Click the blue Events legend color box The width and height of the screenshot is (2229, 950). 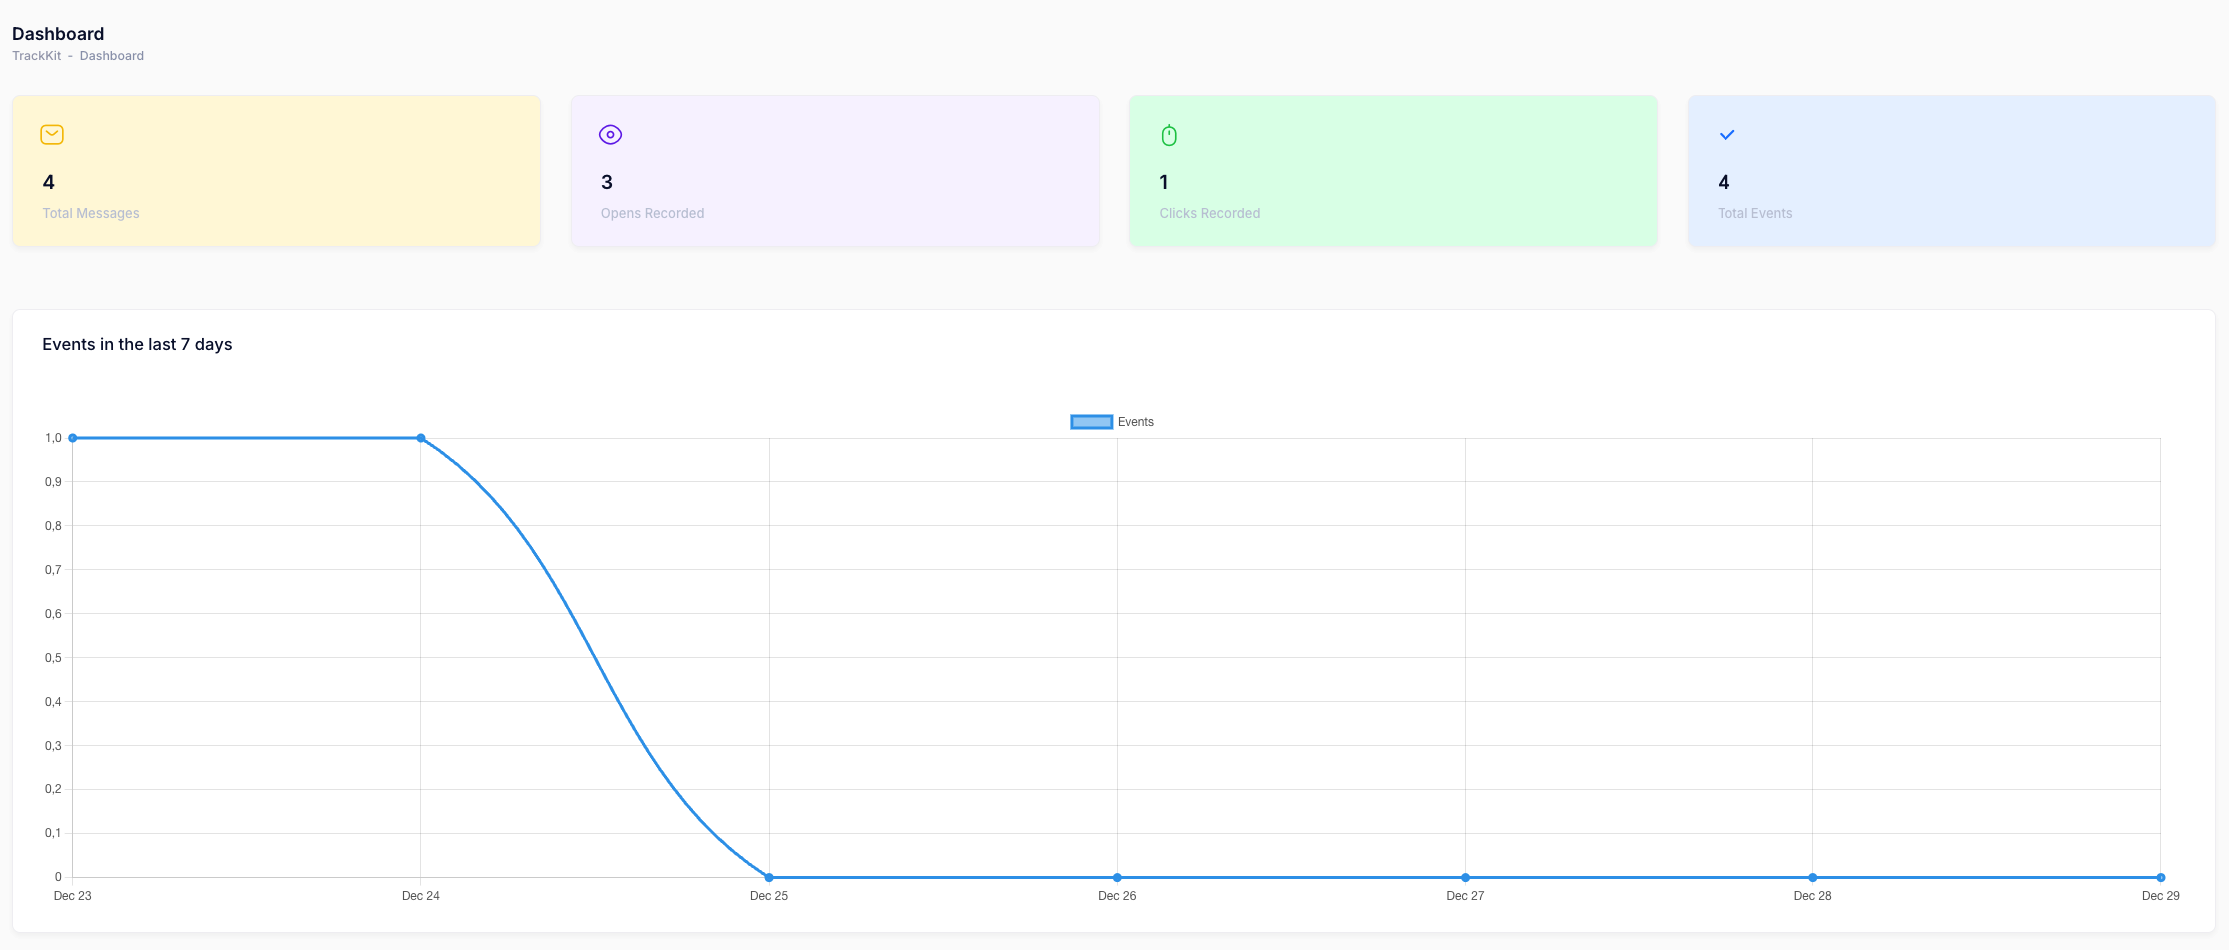point(1091,422)
